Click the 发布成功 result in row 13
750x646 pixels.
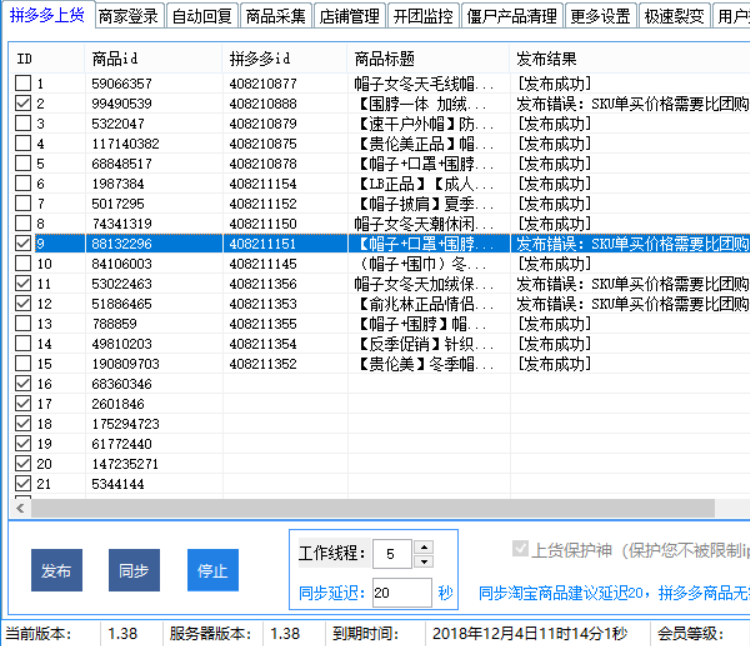pyautogui.click(x=554, y=324)
